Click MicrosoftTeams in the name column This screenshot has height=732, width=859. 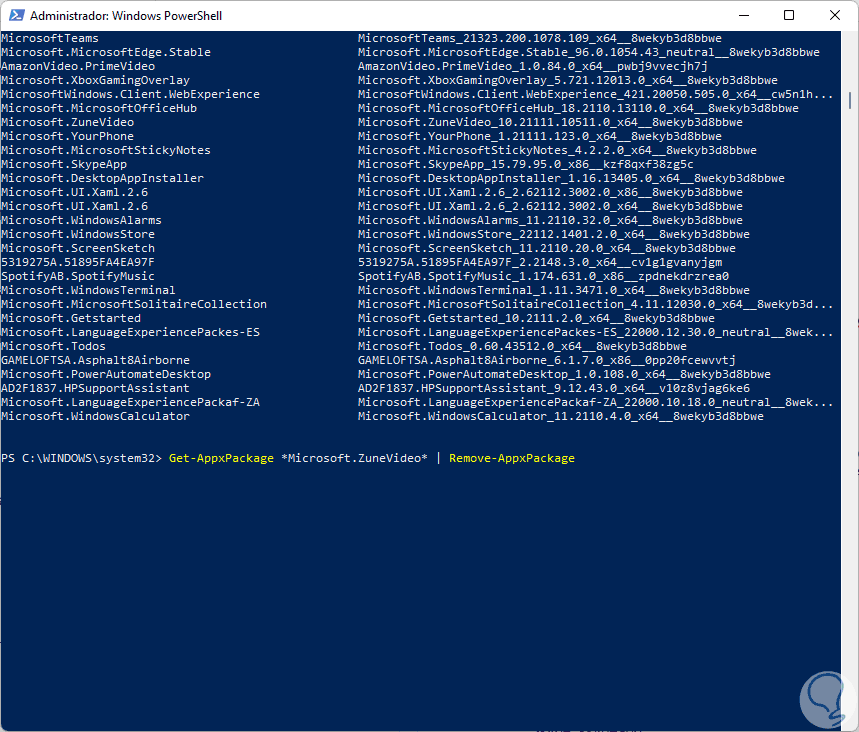tap(50, 38)
